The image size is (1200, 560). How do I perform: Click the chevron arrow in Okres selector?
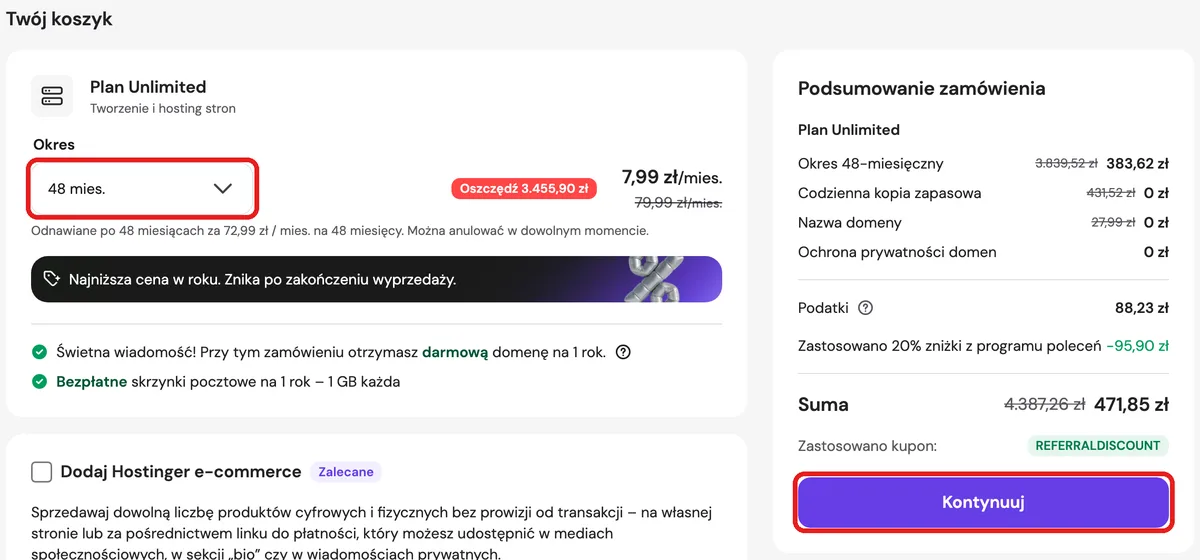click(223, 188)
